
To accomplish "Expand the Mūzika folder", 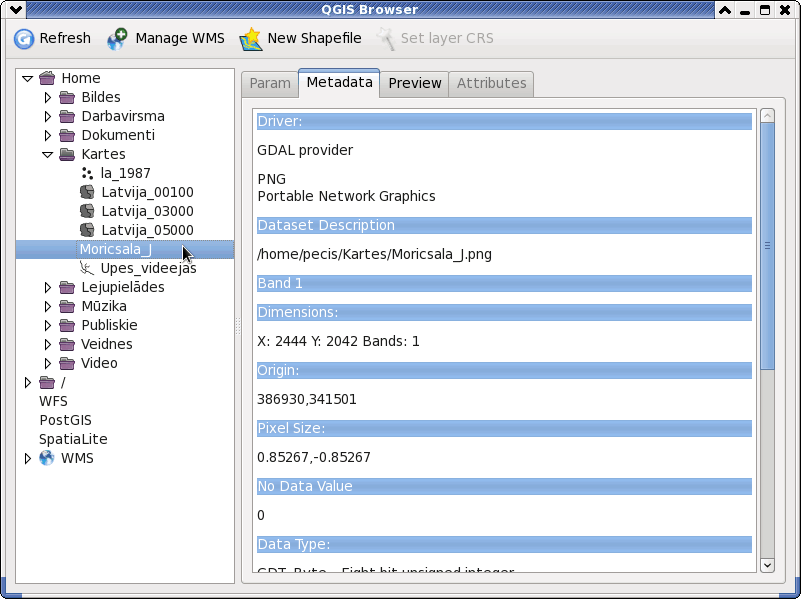I will (48, 306).
